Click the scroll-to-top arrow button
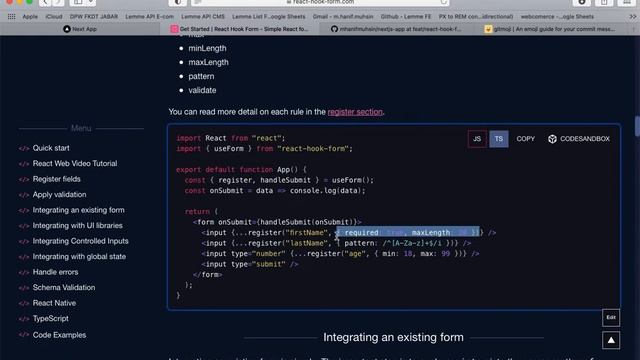The height and width of the screenshot is (360, 640). tap(611, 340)
